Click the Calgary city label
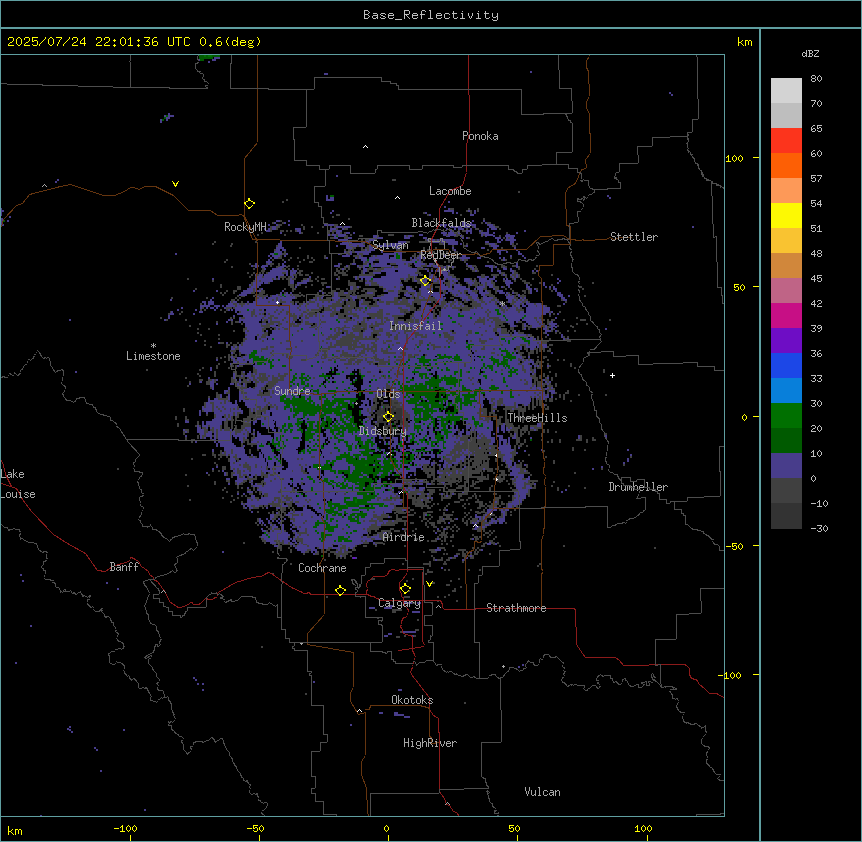 click(x=399, y=603)
